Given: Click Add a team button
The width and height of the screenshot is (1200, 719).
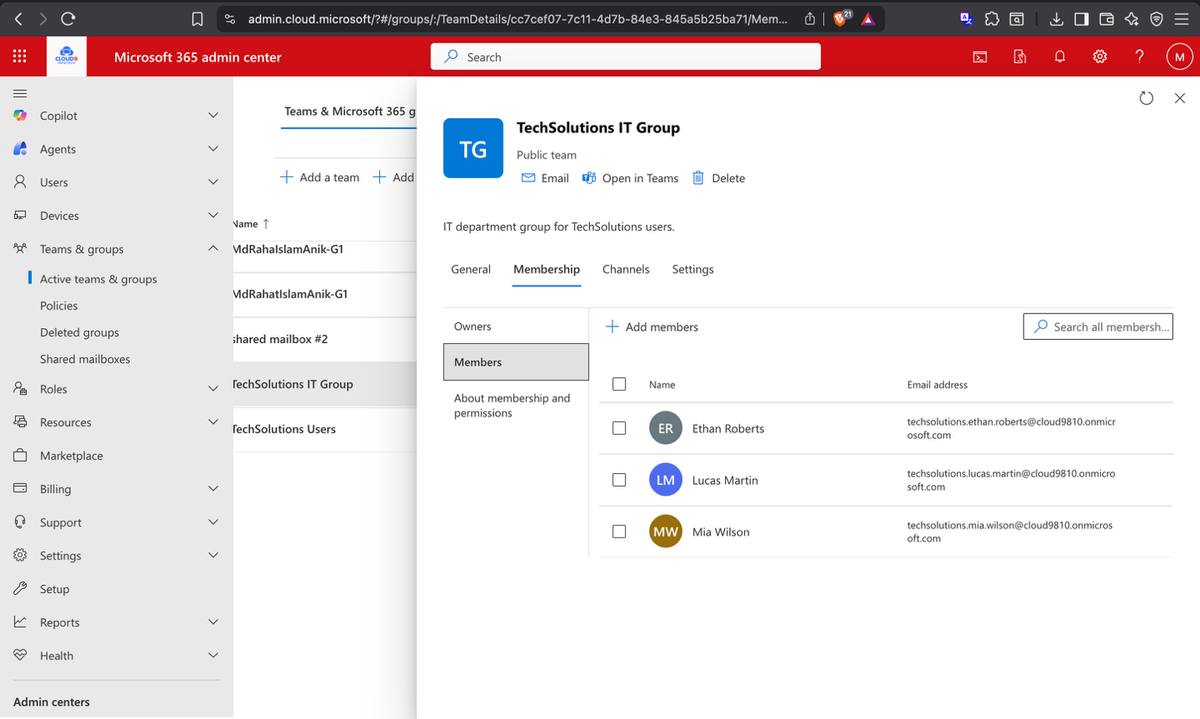Looking at the screenshot, I should coord(320,177).
